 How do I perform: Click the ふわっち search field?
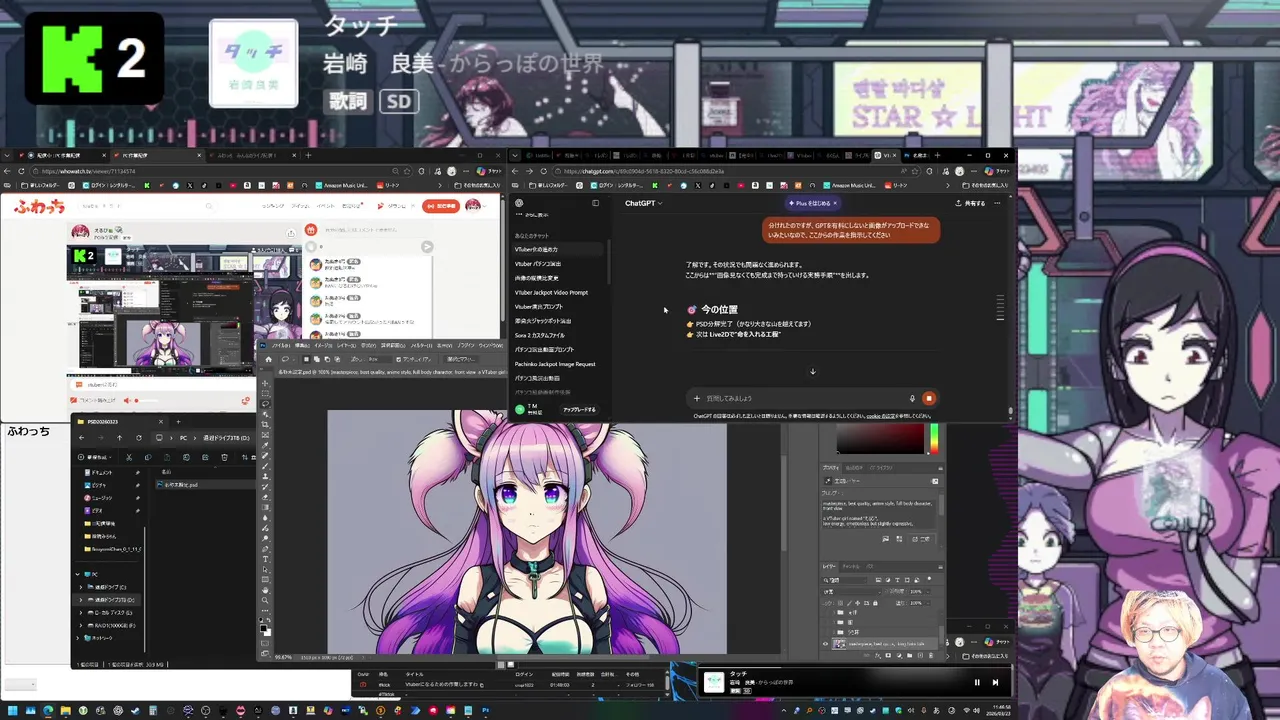click(146, 206)
